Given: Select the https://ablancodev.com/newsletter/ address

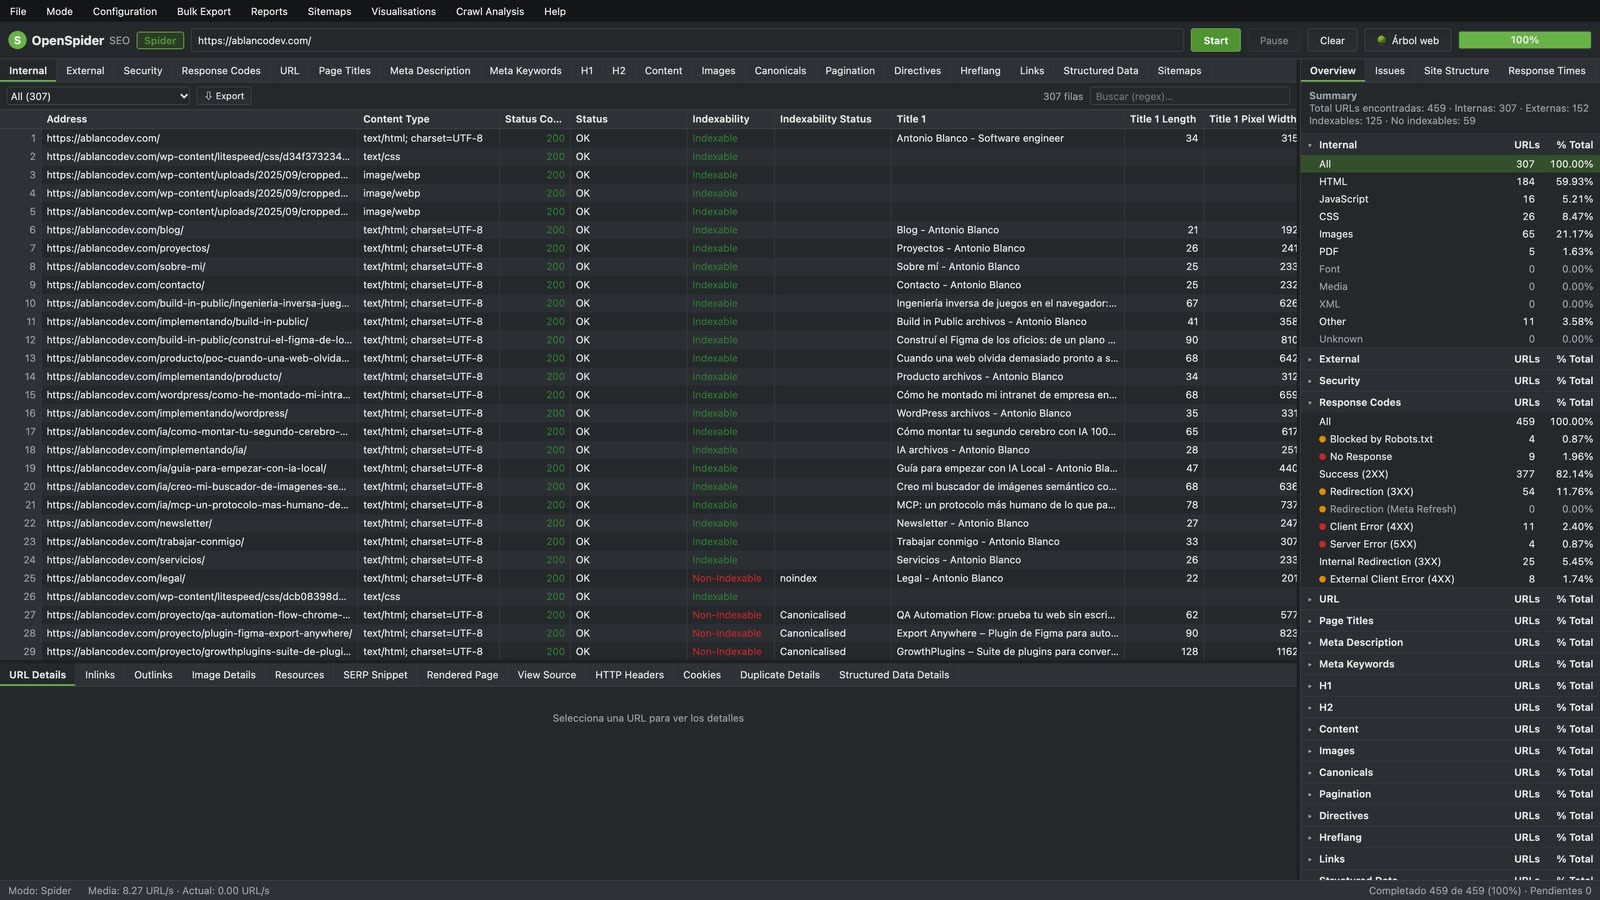Looking at the screenshot, I should pyautogui.click(x=129, y=523).
